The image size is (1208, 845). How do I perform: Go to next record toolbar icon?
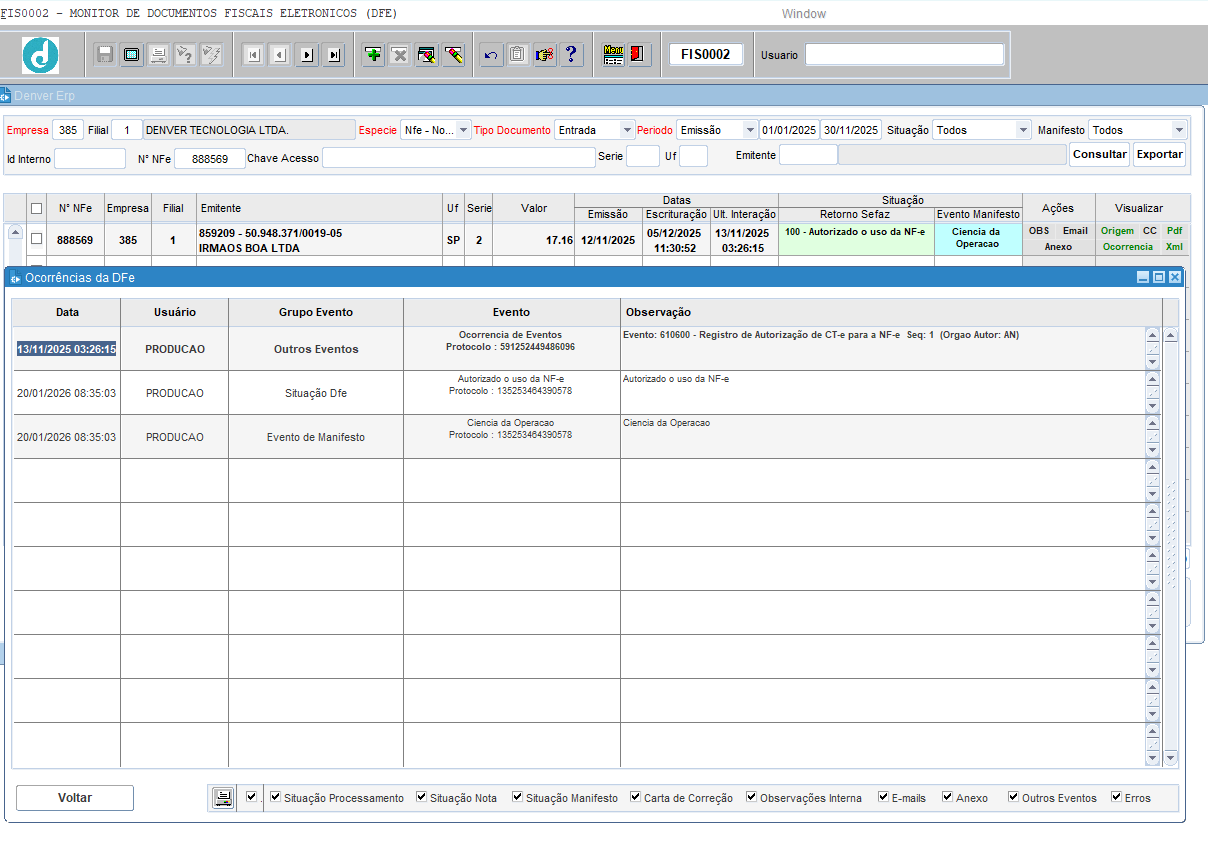[x=307, y=54]
